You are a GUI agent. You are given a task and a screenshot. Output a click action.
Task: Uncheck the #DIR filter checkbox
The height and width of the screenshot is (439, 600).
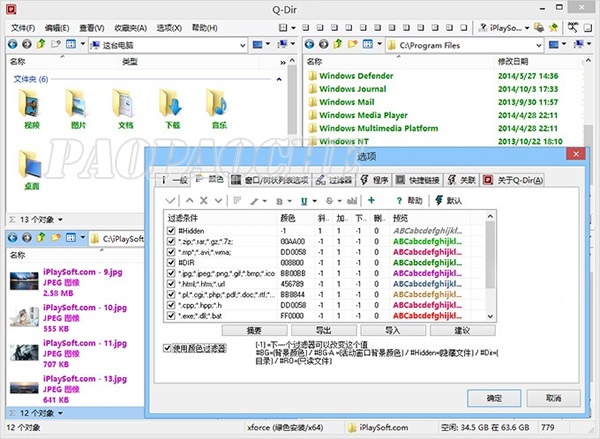171,263
